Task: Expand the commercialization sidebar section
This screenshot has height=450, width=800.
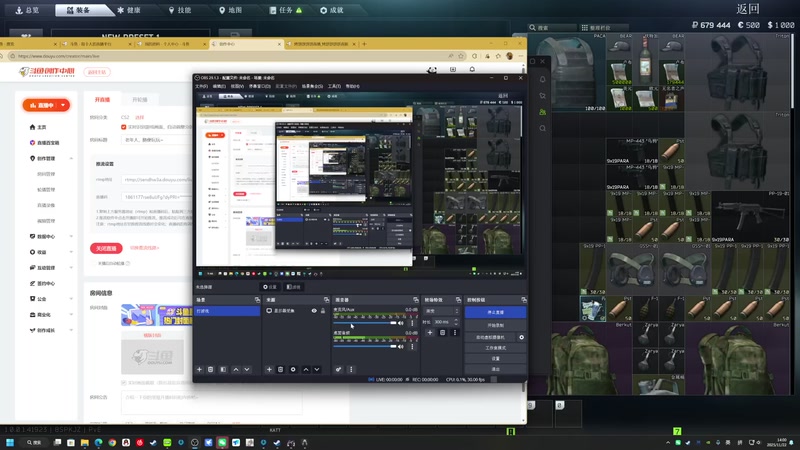Action: click(x=71, y=315)
